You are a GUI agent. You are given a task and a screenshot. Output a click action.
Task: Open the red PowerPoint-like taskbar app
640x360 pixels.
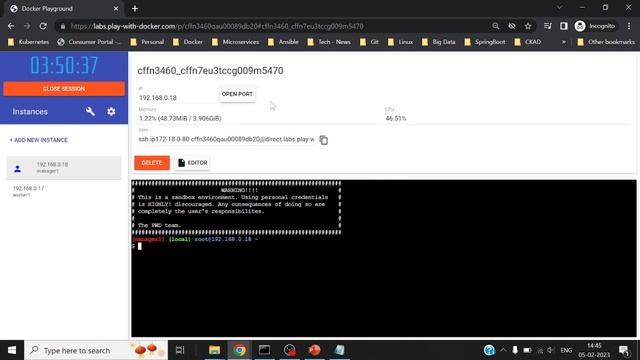click(314, 350)
